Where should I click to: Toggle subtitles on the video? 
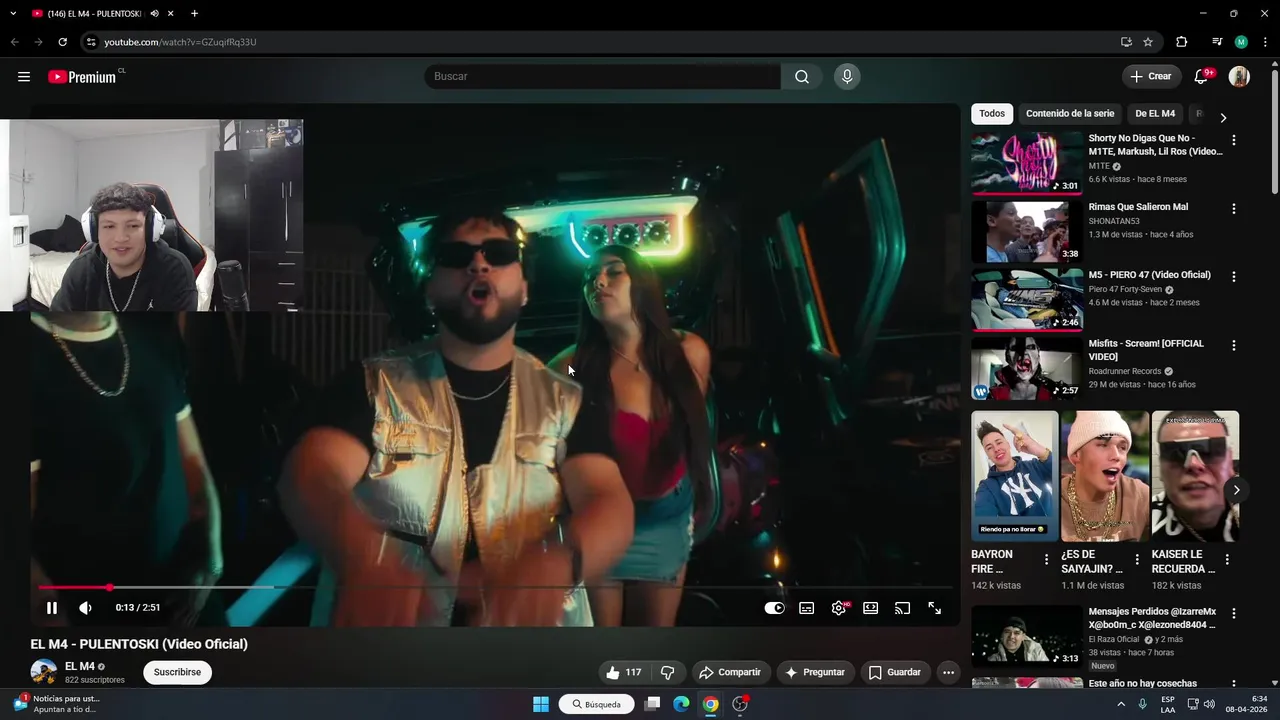pos(807,608)
